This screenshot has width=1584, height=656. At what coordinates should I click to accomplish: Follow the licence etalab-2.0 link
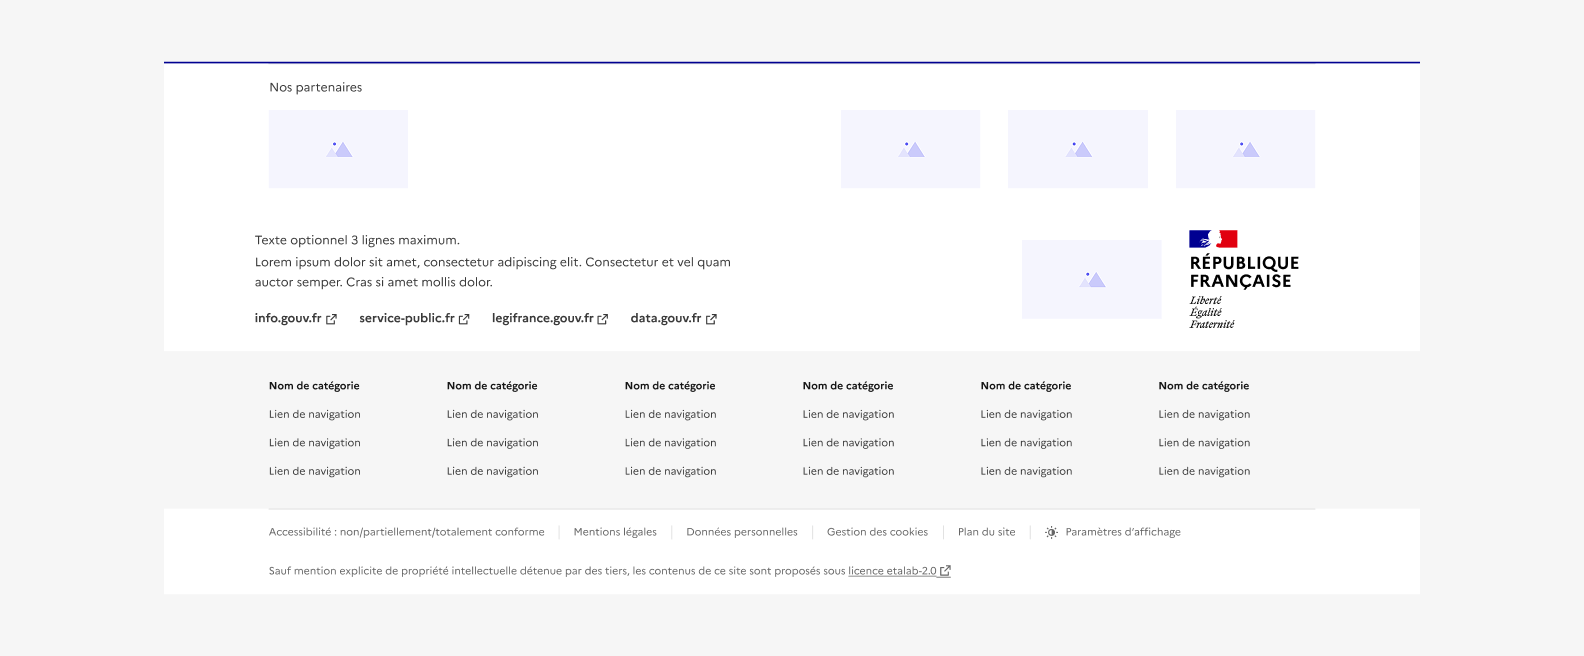(x=892, y=571)
